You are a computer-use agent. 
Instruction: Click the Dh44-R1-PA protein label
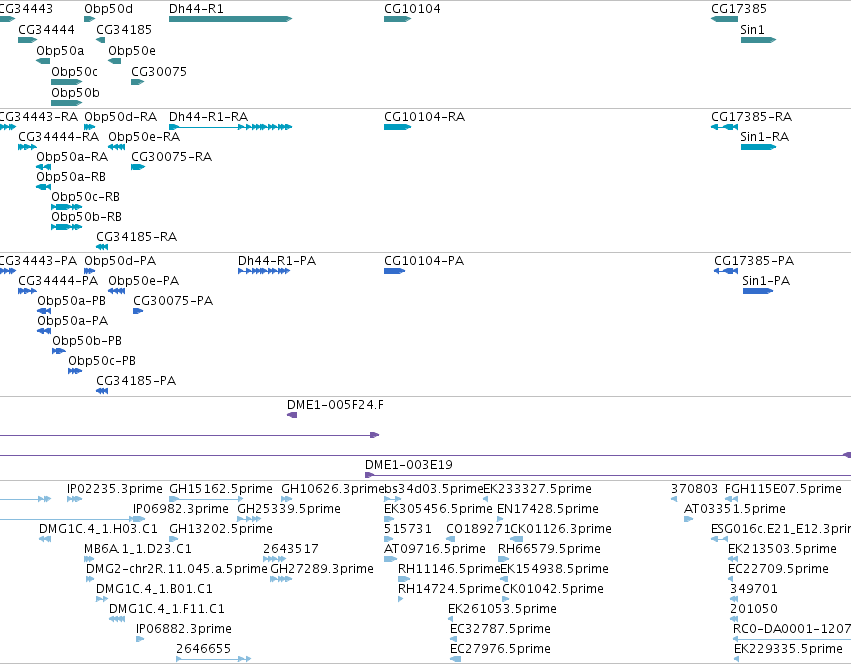pos(277,261)
